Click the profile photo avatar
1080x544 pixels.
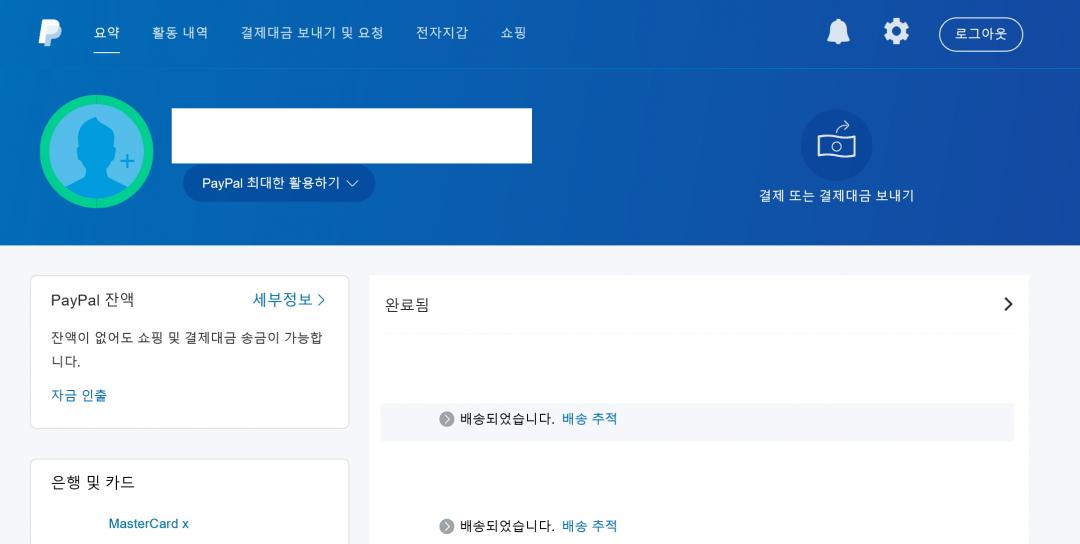96,152
